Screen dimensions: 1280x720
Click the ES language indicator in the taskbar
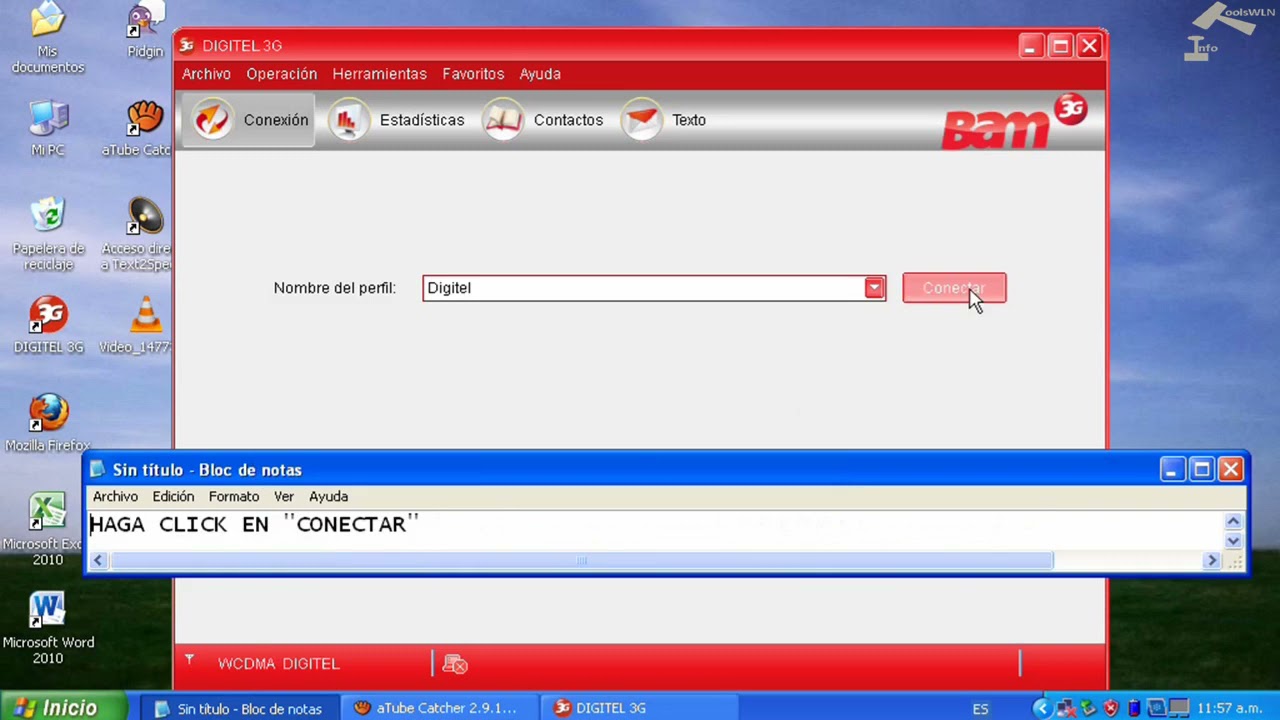[980, 709]
